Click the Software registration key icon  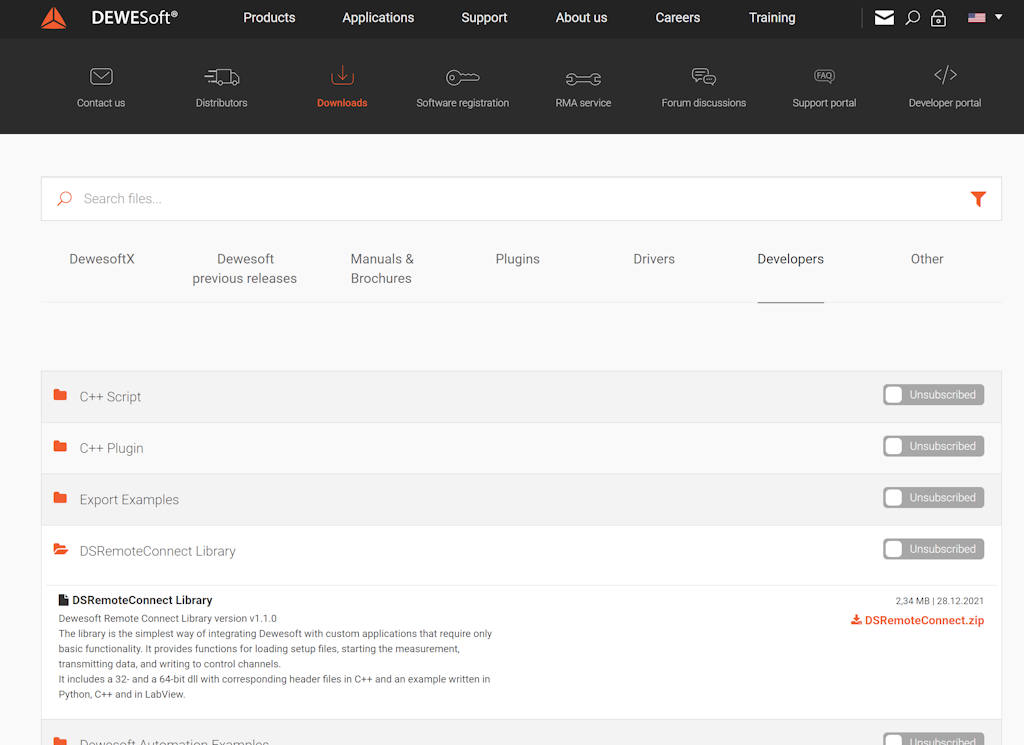(x=462, y=78)
